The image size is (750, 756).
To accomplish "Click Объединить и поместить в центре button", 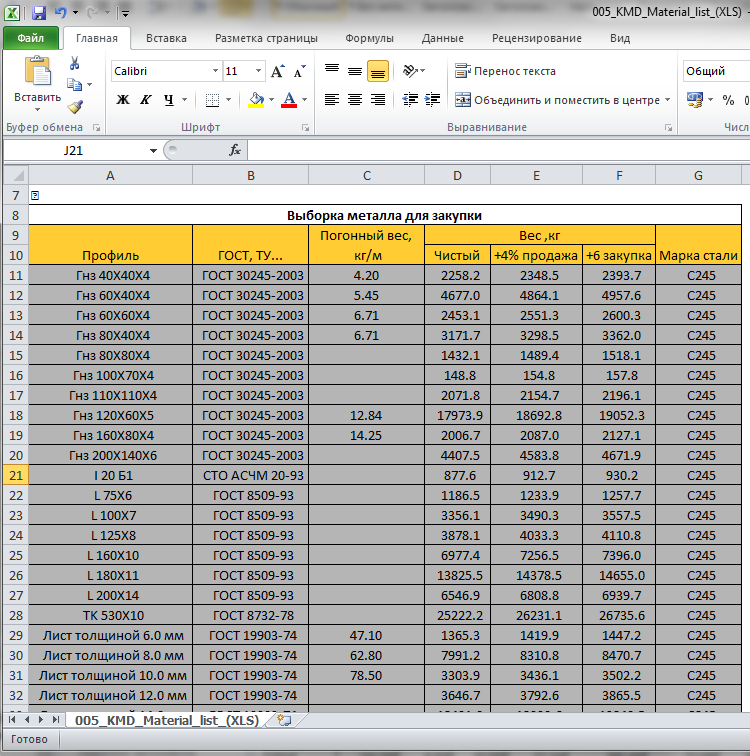I will [558, 100].
